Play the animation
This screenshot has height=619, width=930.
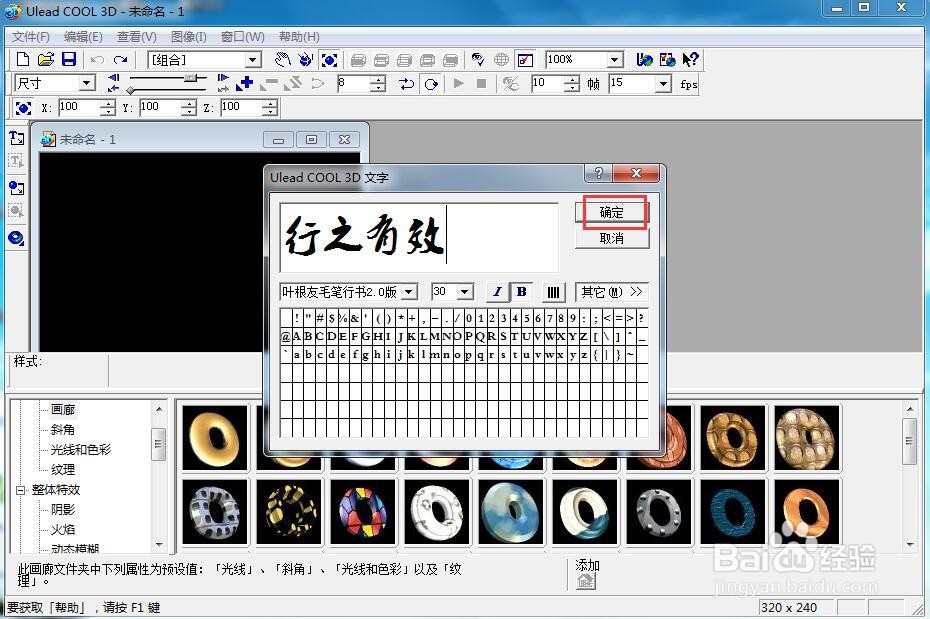pos(458,84)
